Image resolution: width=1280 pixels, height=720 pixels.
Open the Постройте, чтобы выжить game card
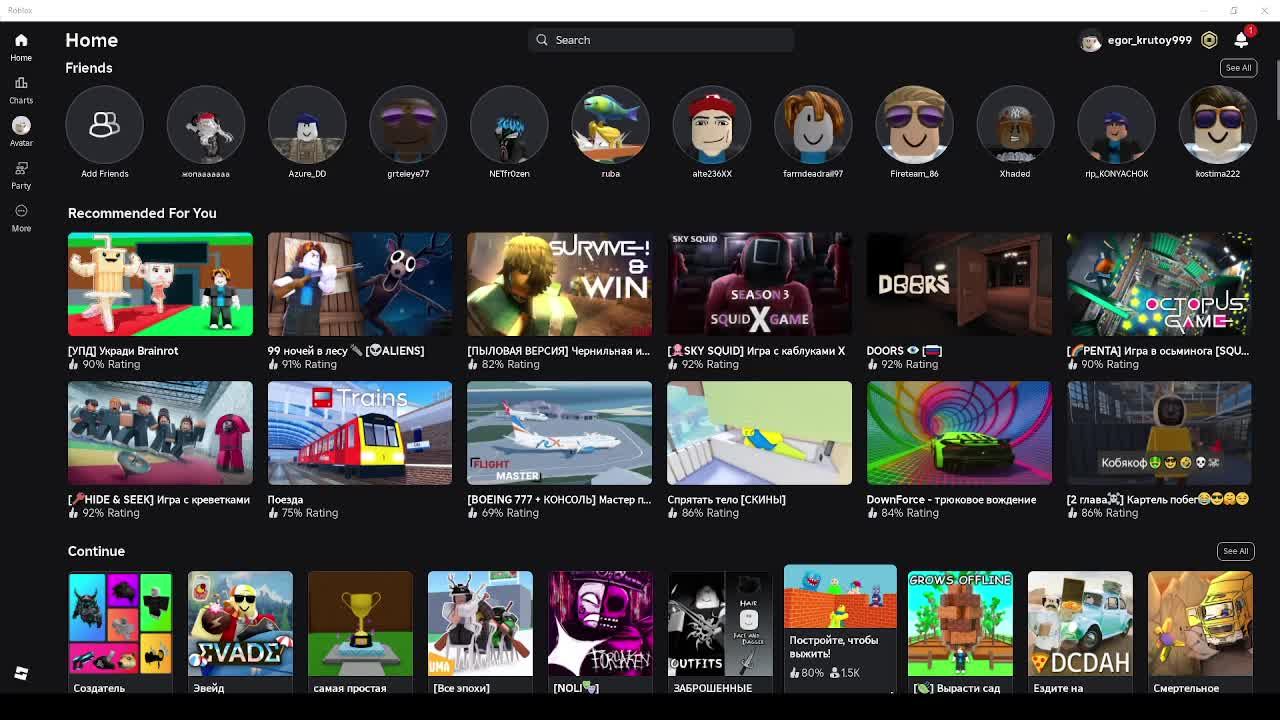[x=840, y=627]
